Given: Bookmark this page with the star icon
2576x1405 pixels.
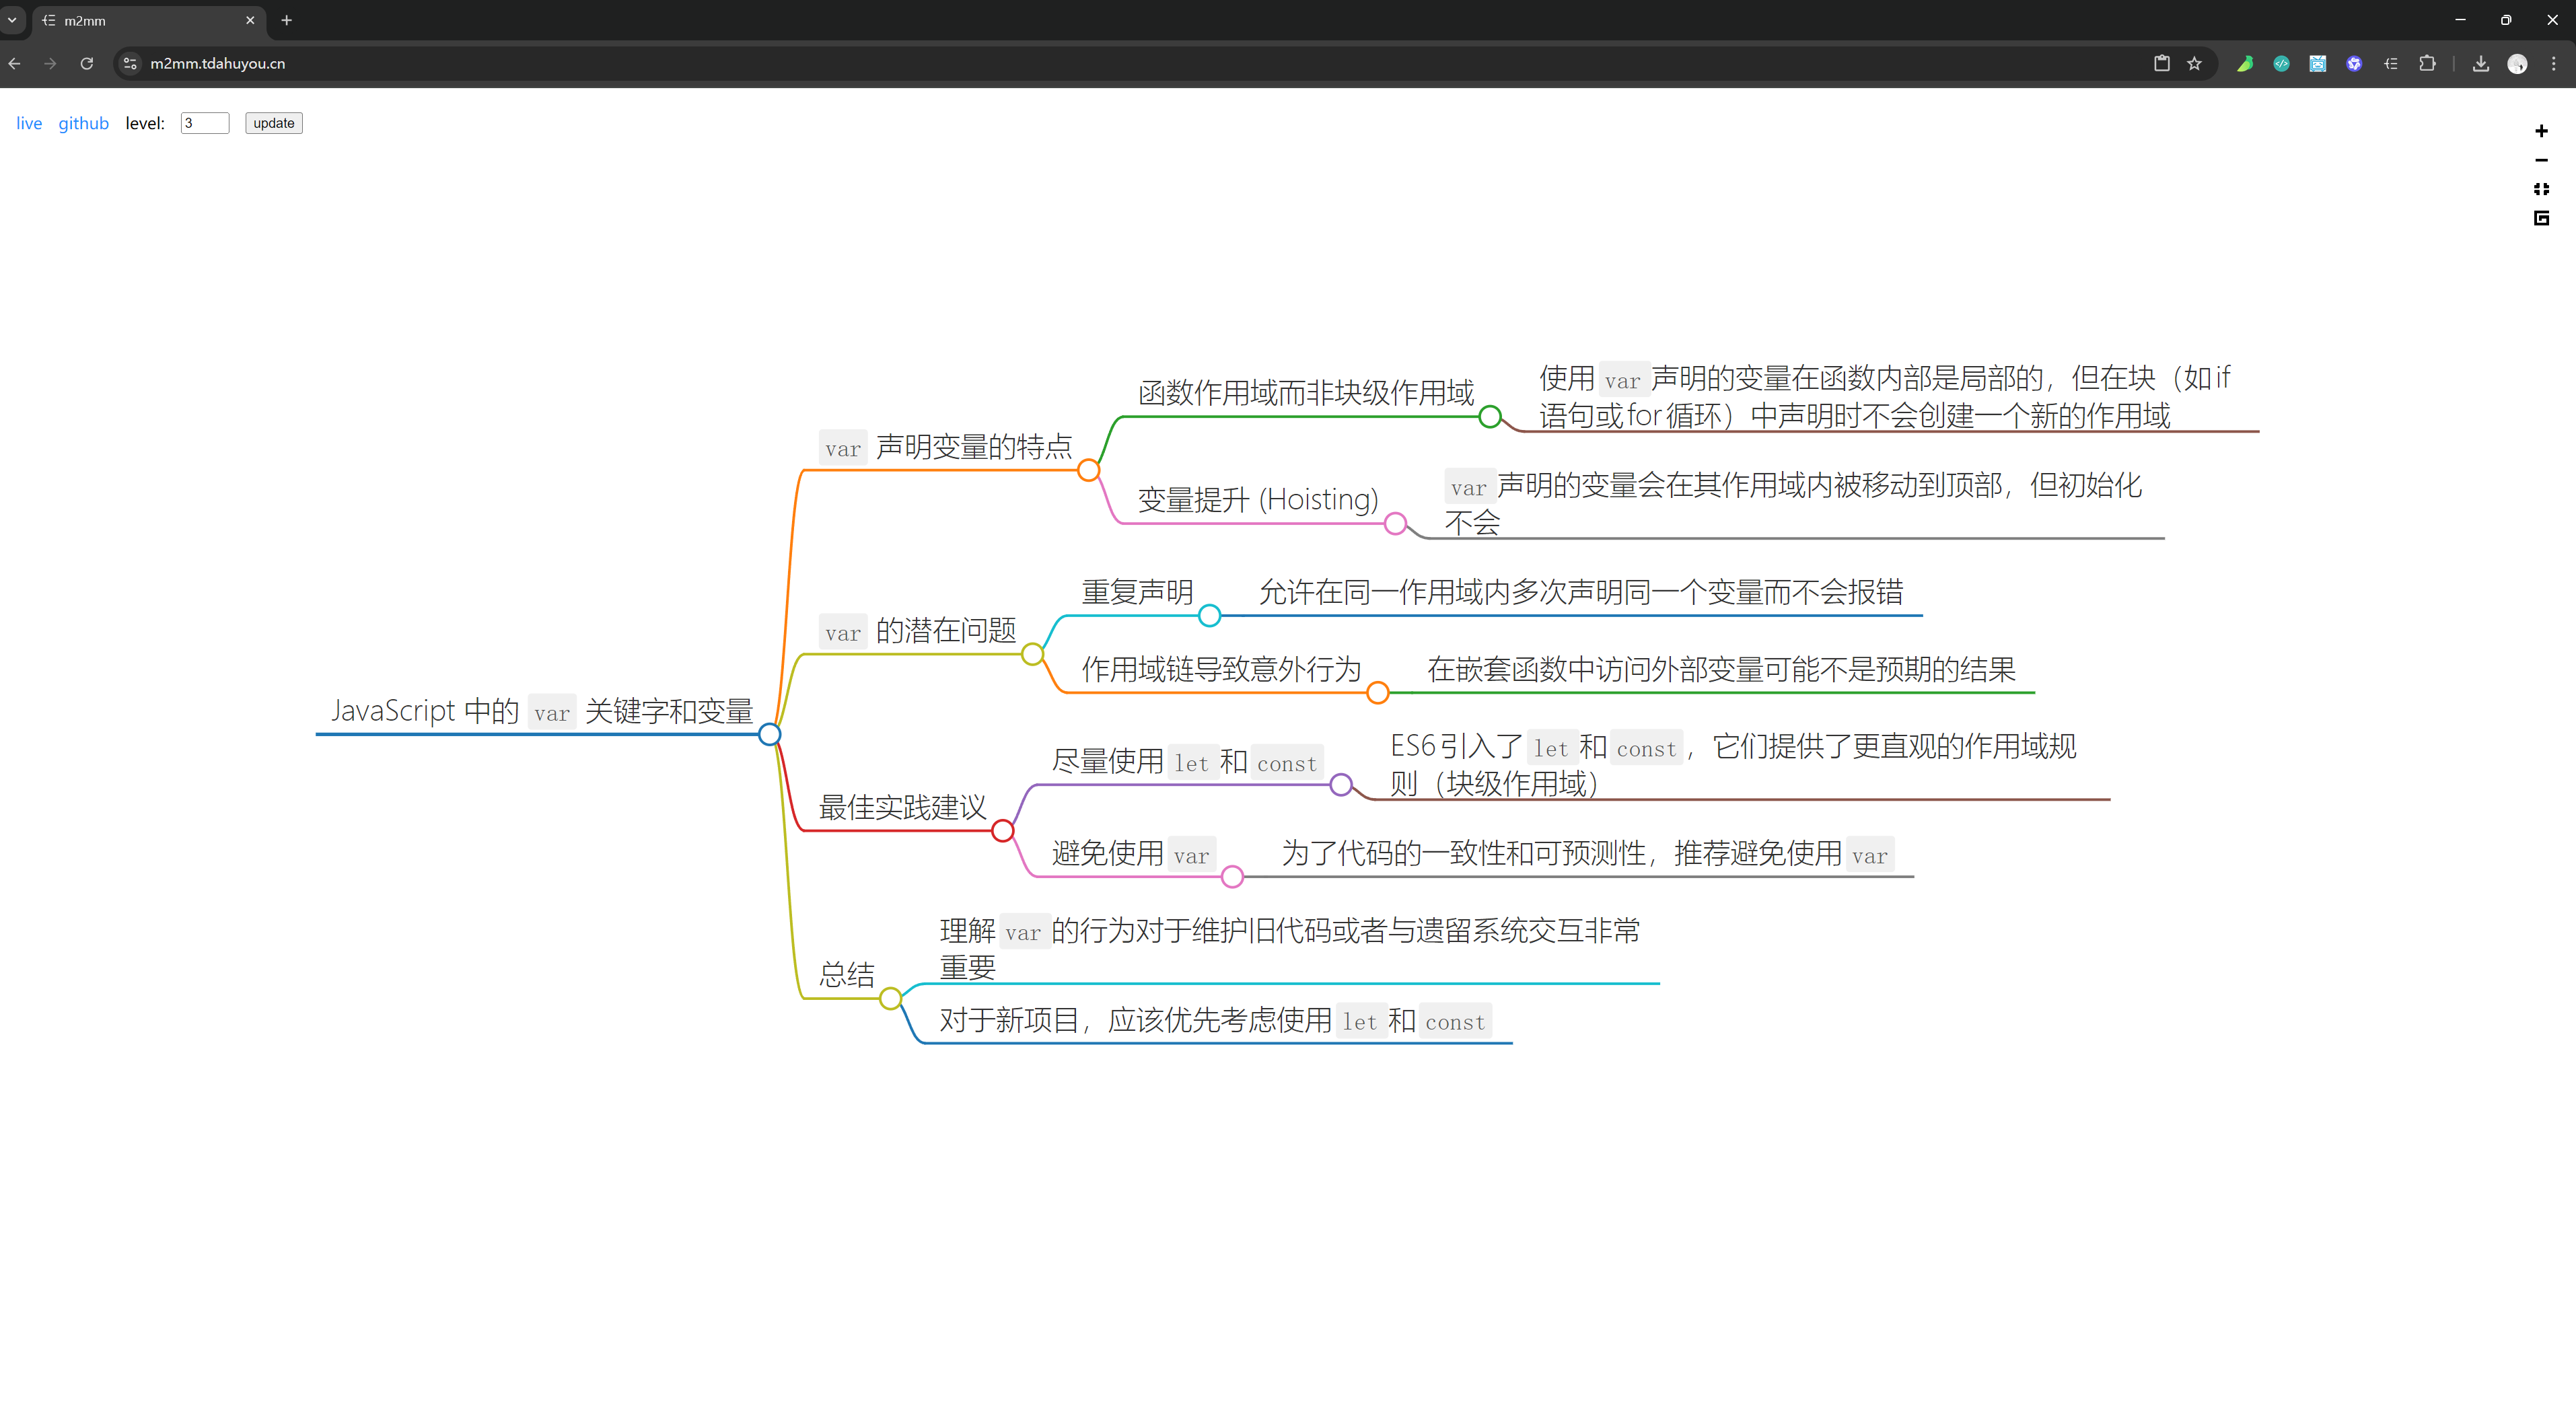Looking at the screenshot, I should 2194,63.
